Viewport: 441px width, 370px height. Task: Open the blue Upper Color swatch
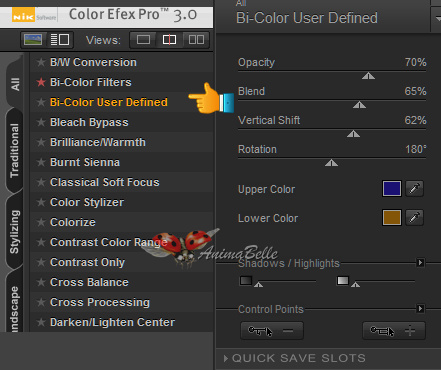pos(392,189)
